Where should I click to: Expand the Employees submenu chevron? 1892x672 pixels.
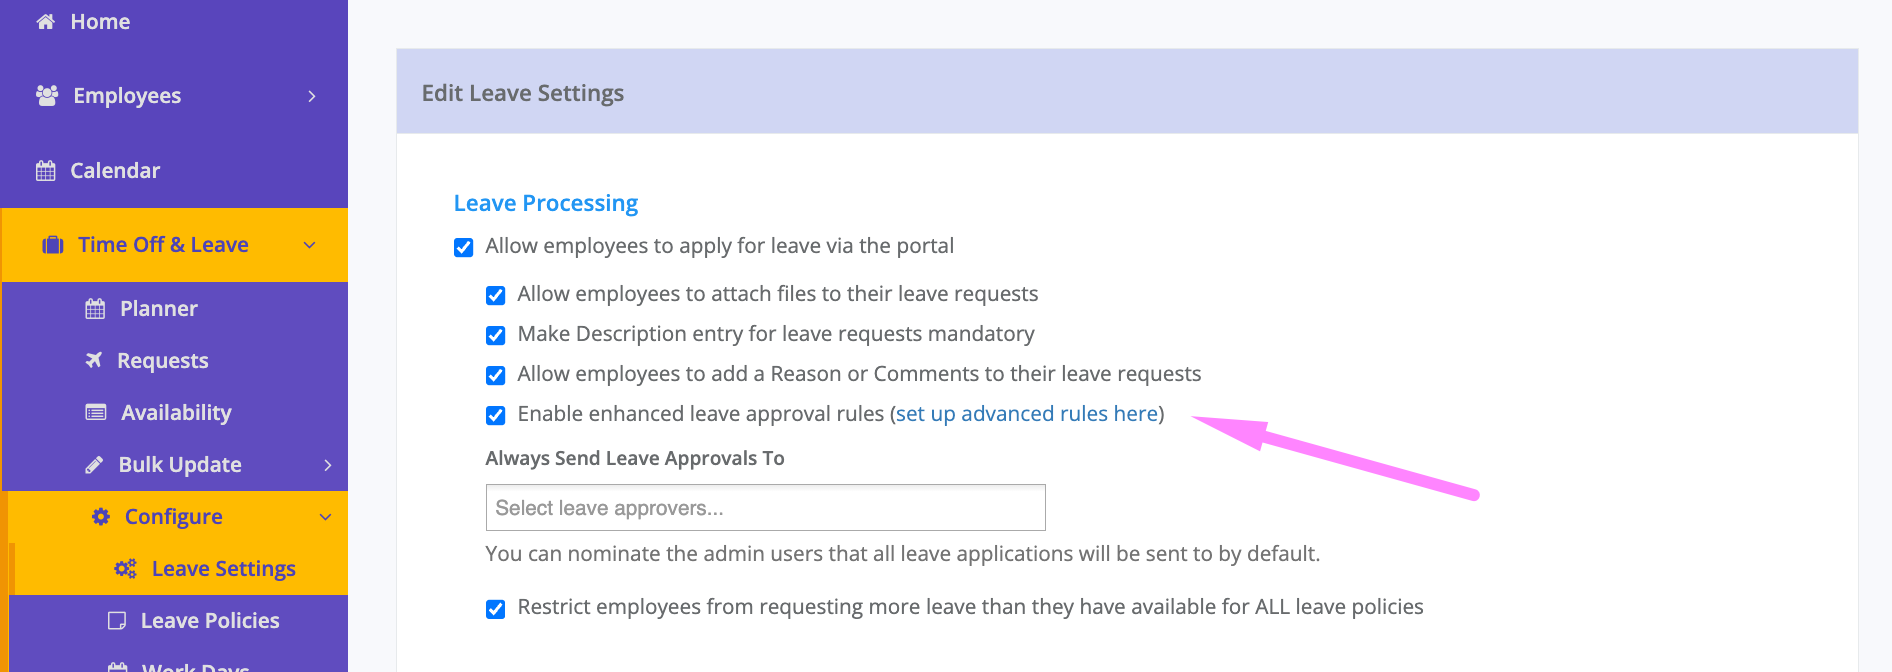tap(313, 95)
